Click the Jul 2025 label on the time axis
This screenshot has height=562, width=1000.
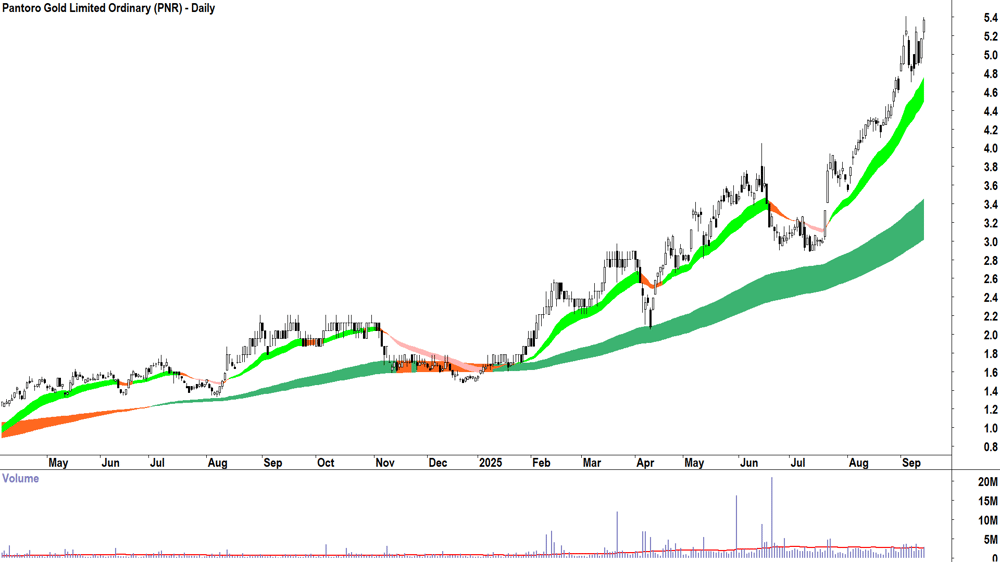pos(797,462)
